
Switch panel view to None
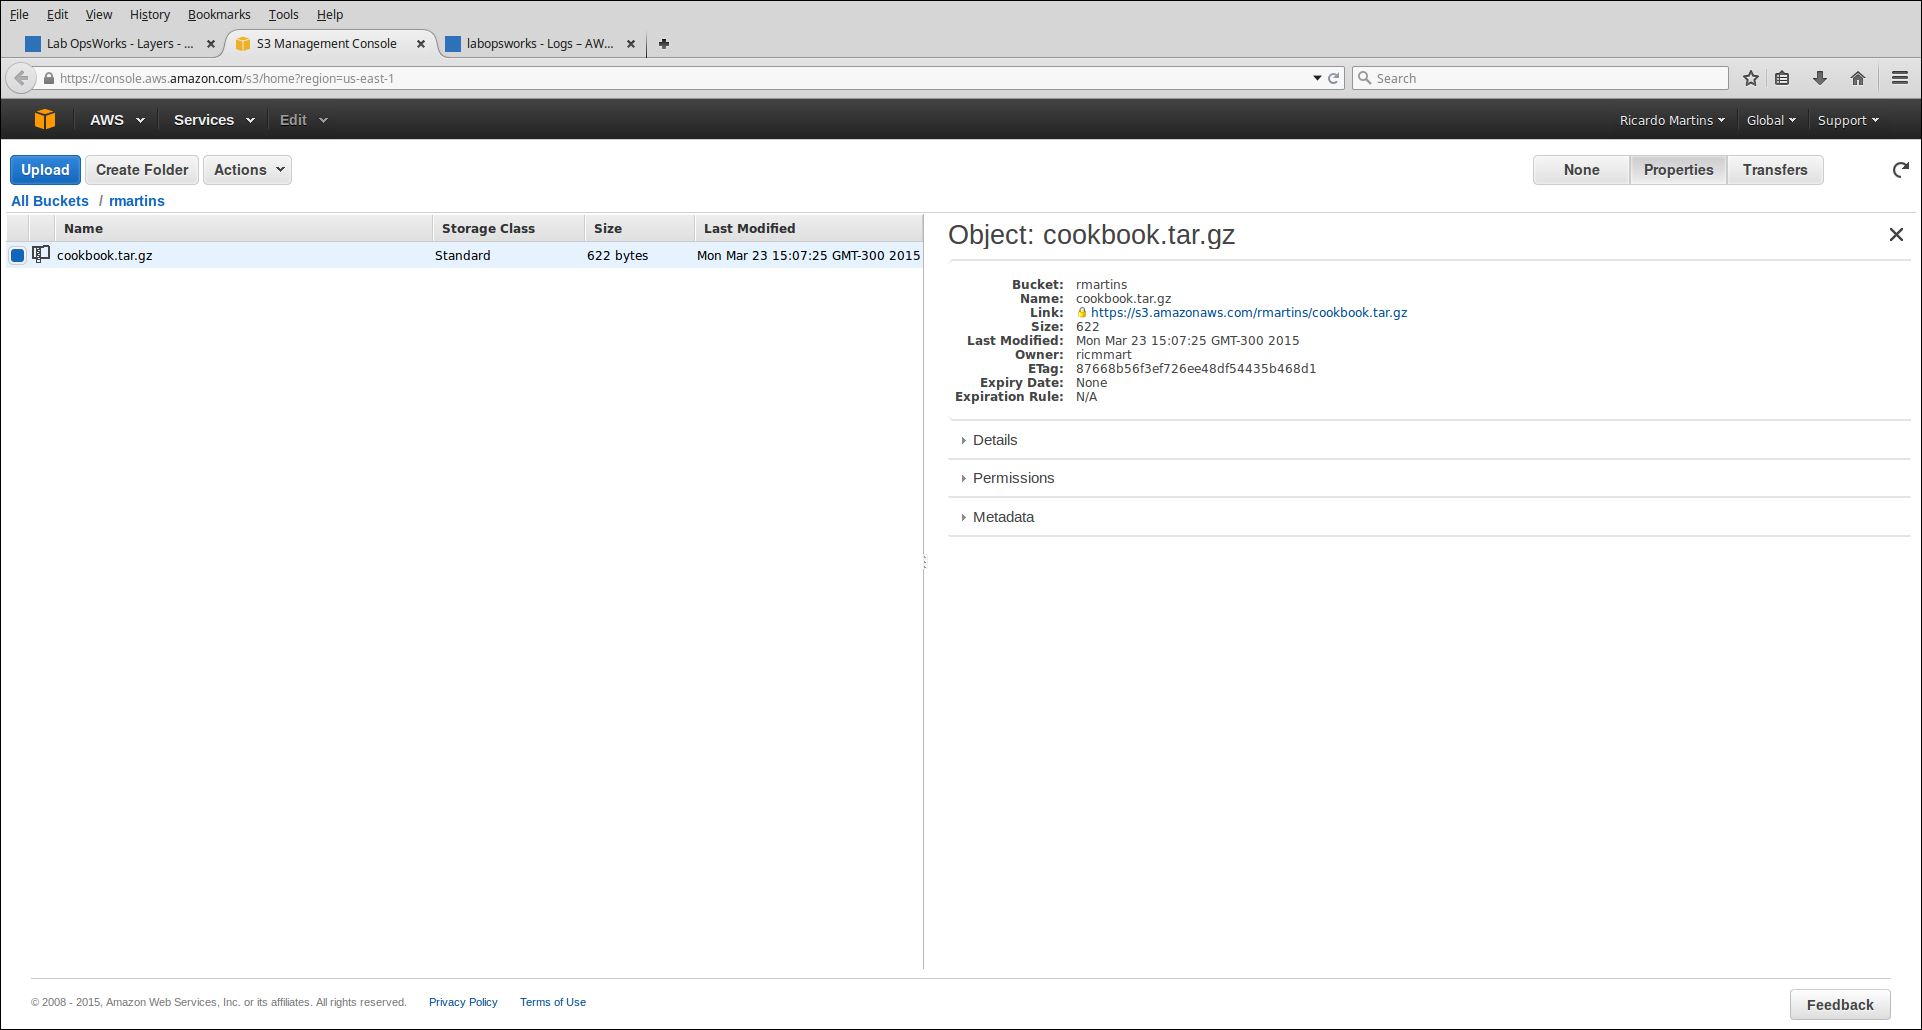1581,170
